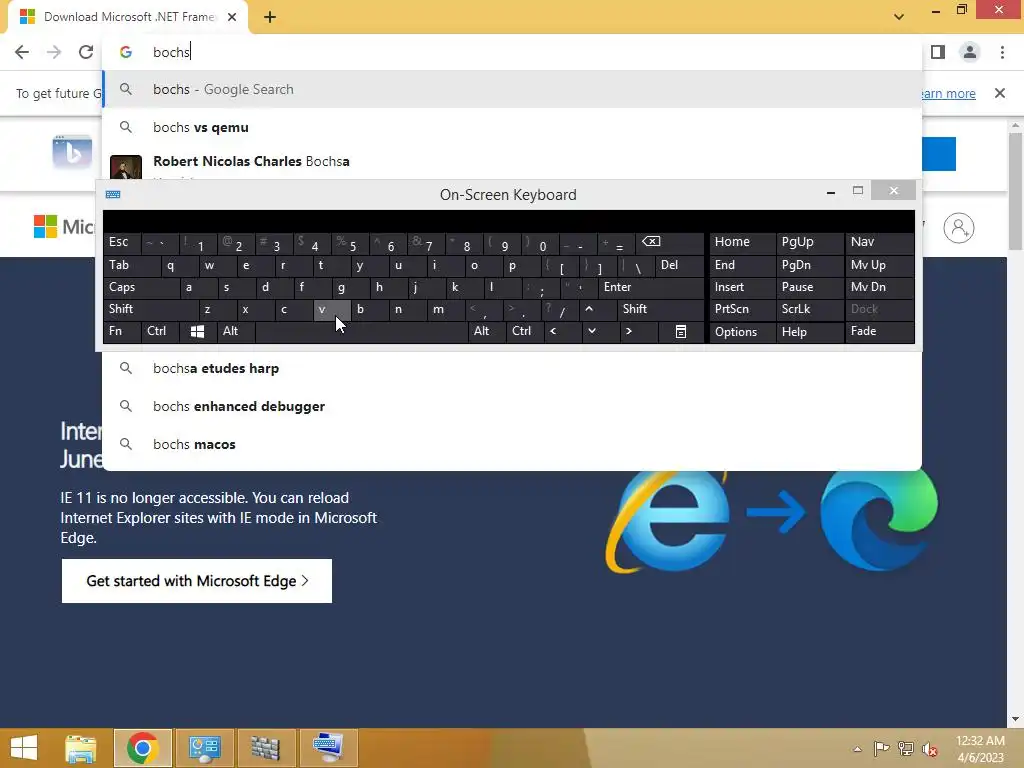Open File Explorer from taskbar

pos(81,748)
